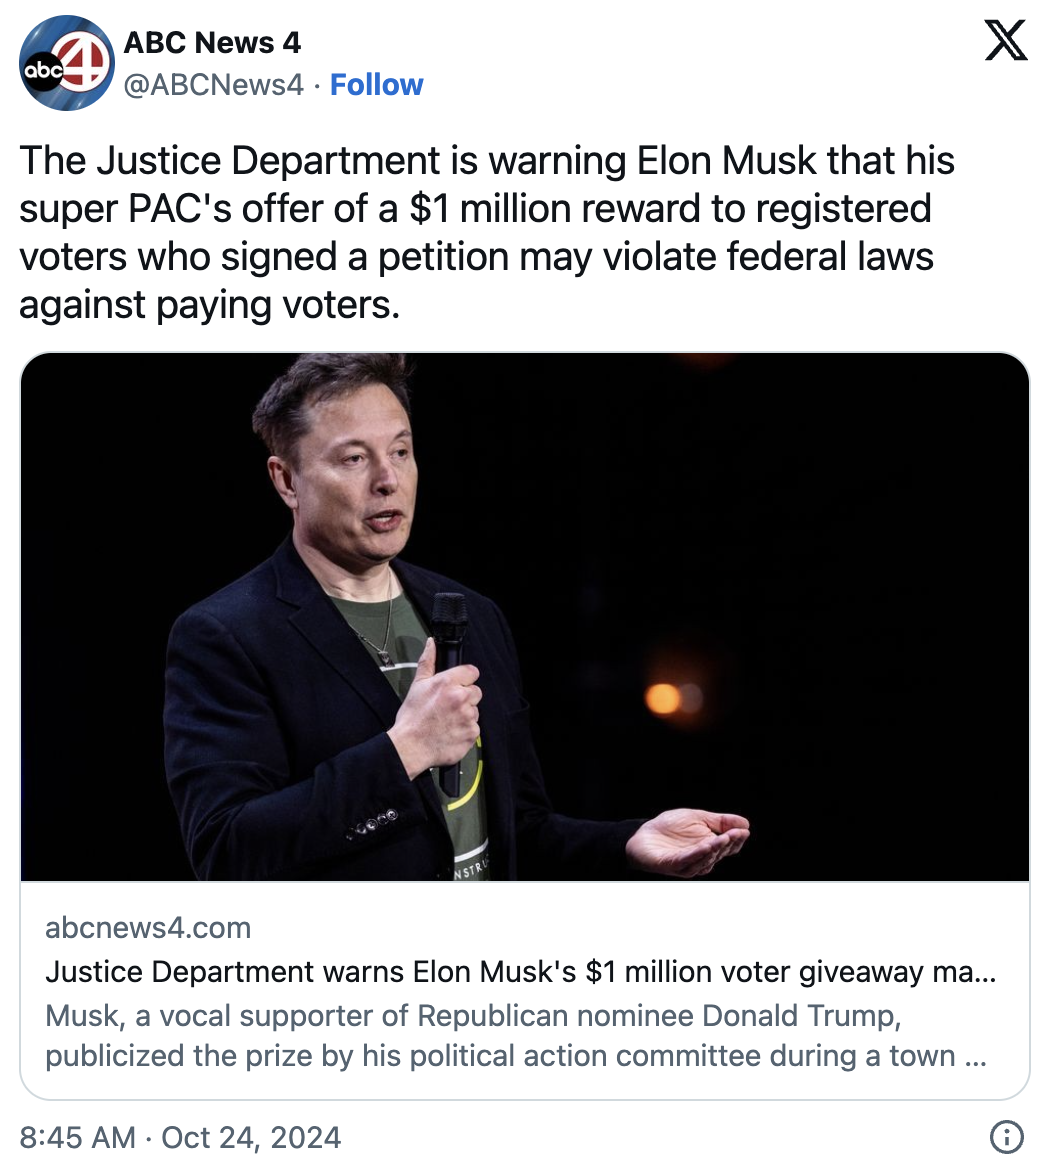Click the 8:45 AM timestamp

point(77,1138)
